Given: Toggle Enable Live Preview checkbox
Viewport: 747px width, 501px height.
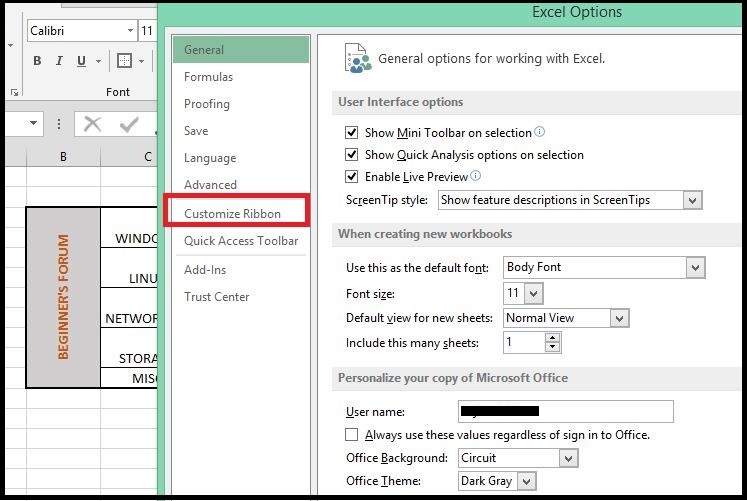Looking at the screenshot, I should 352,176.
